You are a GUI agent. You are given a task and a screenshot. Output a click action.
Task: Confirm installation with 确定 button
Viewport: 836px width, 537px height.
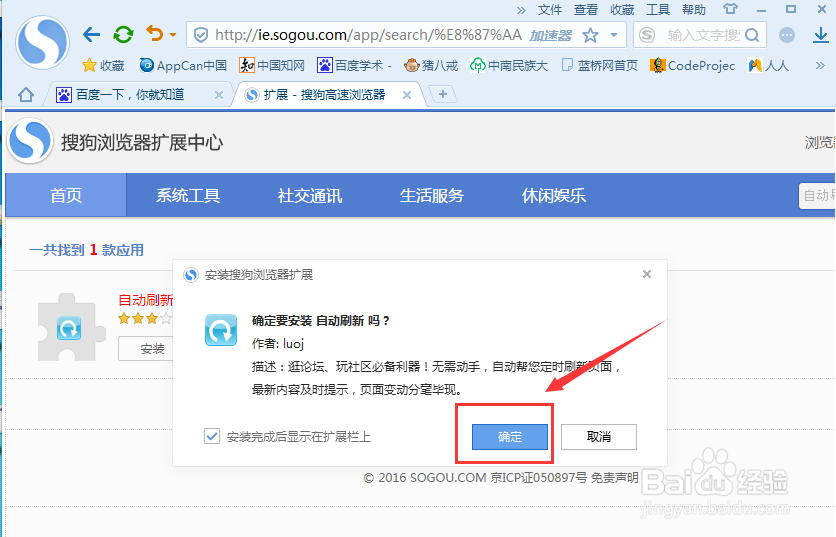pyautogui.click(x=510, y=437)
